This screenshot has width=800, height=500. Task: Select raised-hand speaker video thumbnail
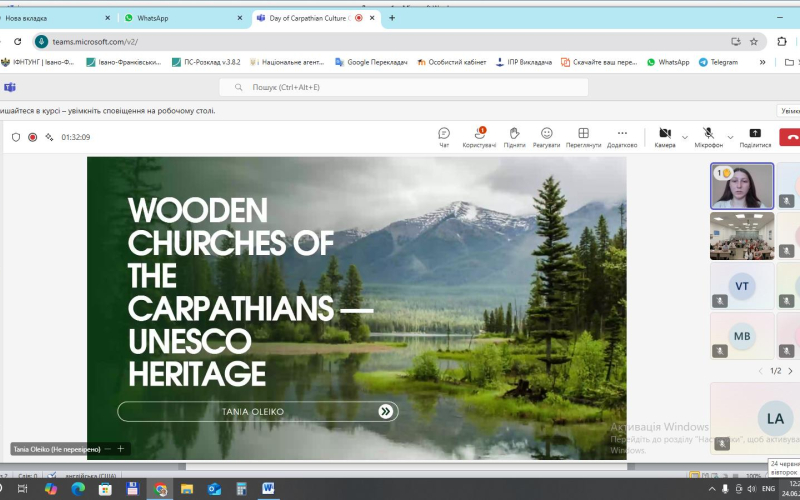742,186
